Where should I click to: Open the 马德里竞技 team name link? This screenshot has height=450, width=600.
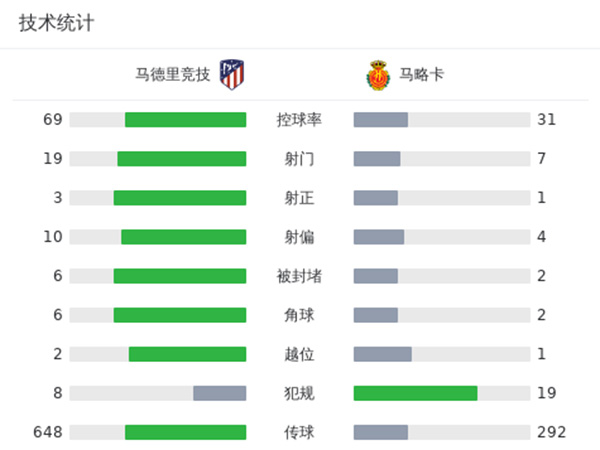tap(173, 74)
